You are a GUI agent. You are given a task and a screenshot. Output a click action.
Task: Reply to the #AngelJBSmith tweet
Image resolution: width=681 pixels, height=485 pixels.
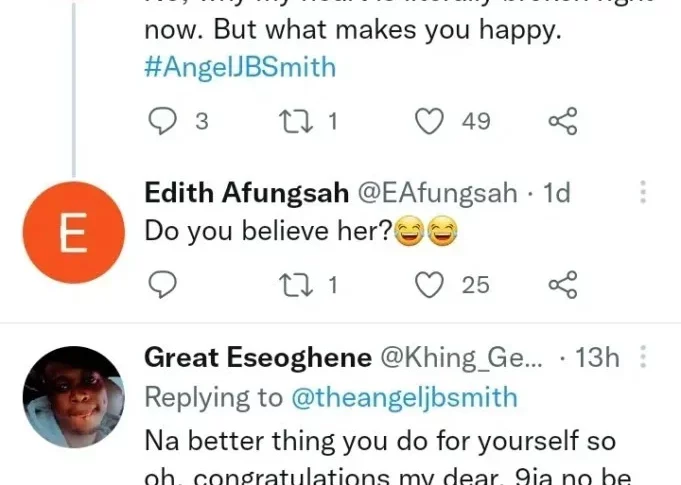[162, 122]
